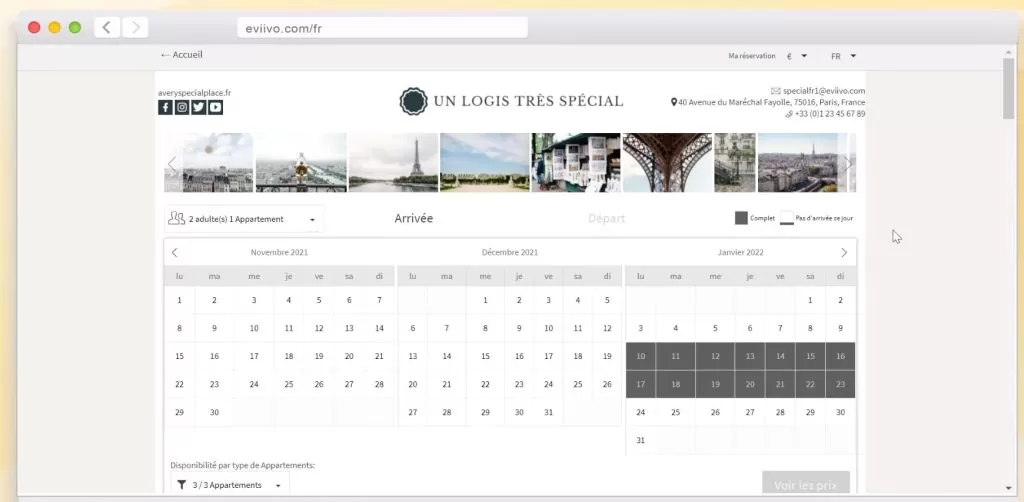Screen dimensions: 1024x502
Task: Click the browser address bar eviivo.com/fr
Action: tap(383, 28)
